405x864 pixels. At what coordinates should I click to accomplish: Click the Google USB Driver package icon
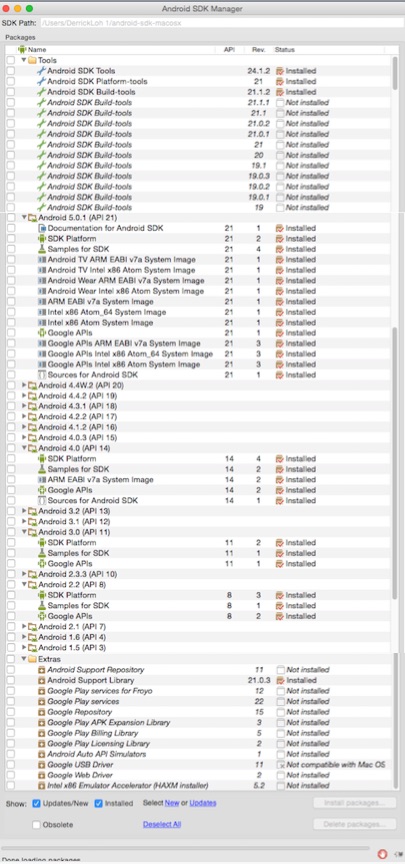pos(41,765)
